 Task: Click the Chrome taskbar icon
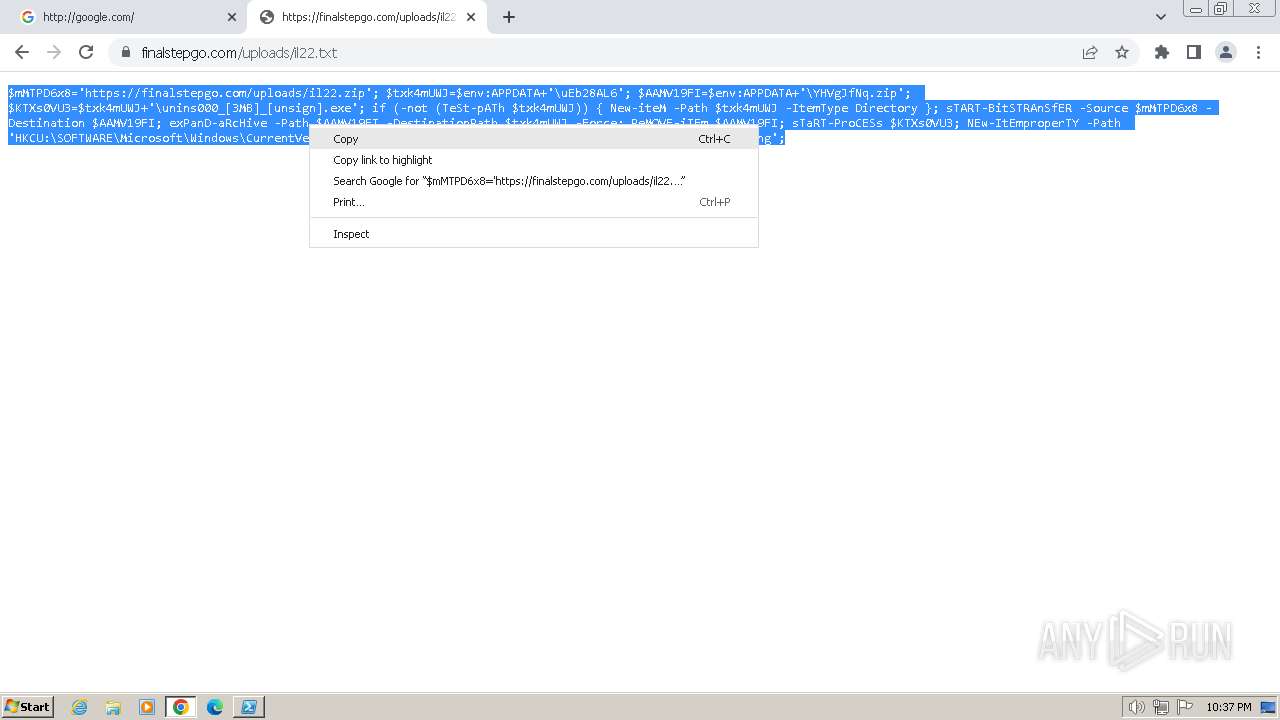181,707
